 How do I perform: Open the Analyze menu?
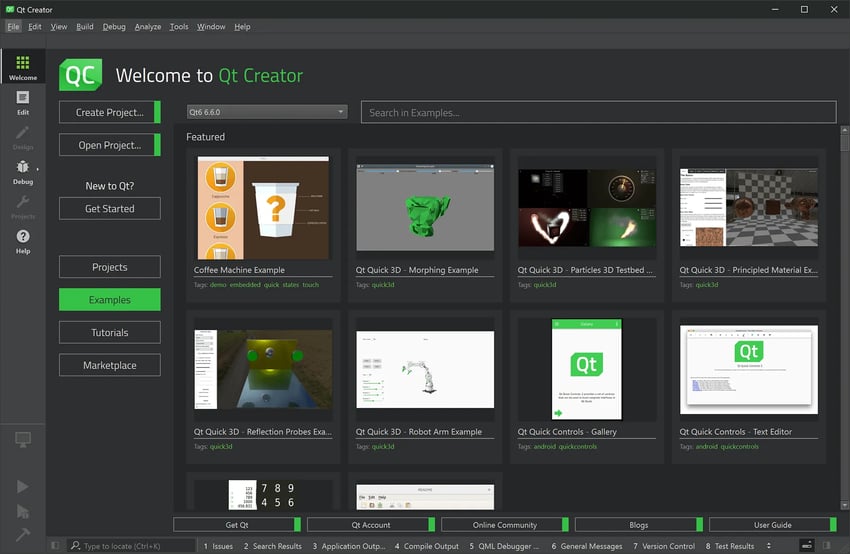pos(147,27)
